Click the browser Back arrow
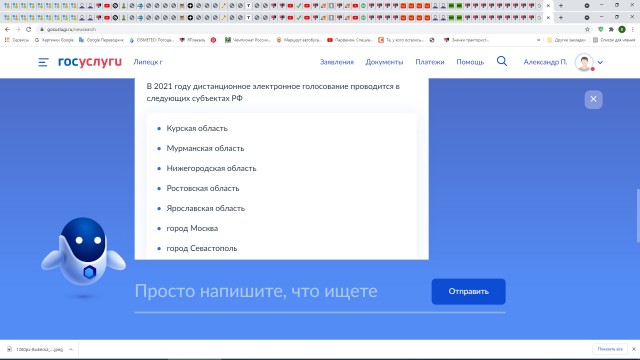Image resolution: width=640 pixels, height=360 pixels. (x=7, y=29)
